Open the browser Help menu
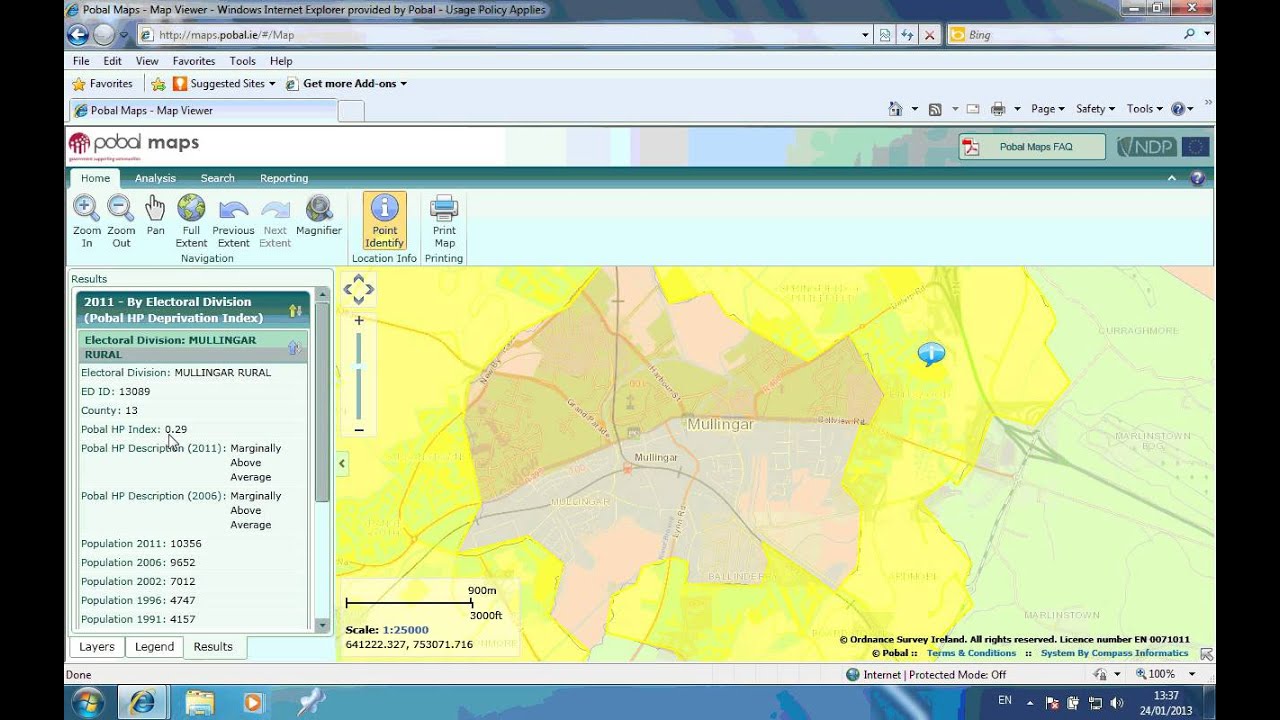The width and height of the screenshot is (1280, 720). 281,61
